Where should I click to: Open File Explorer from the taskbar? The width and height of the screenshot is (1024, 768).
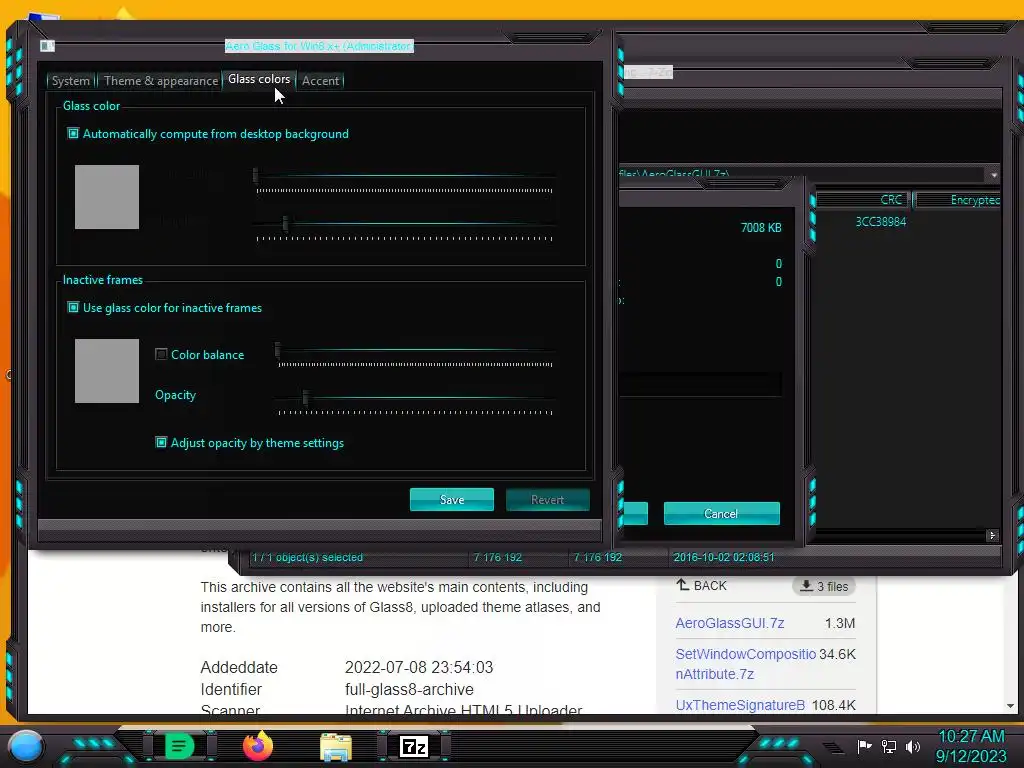click(x=336, y=746)
